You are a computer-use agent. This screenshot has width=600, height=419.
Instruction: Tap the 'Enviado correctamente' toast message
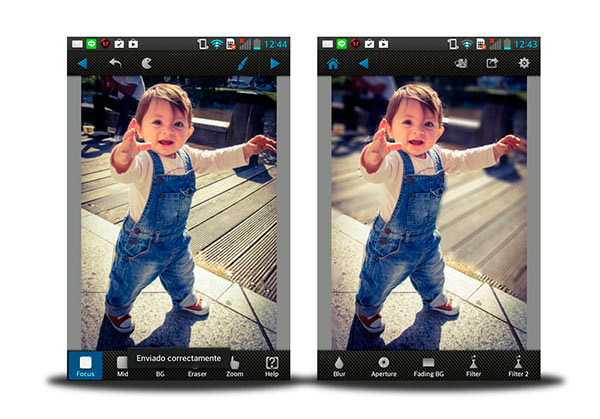[x=179, y=359]
